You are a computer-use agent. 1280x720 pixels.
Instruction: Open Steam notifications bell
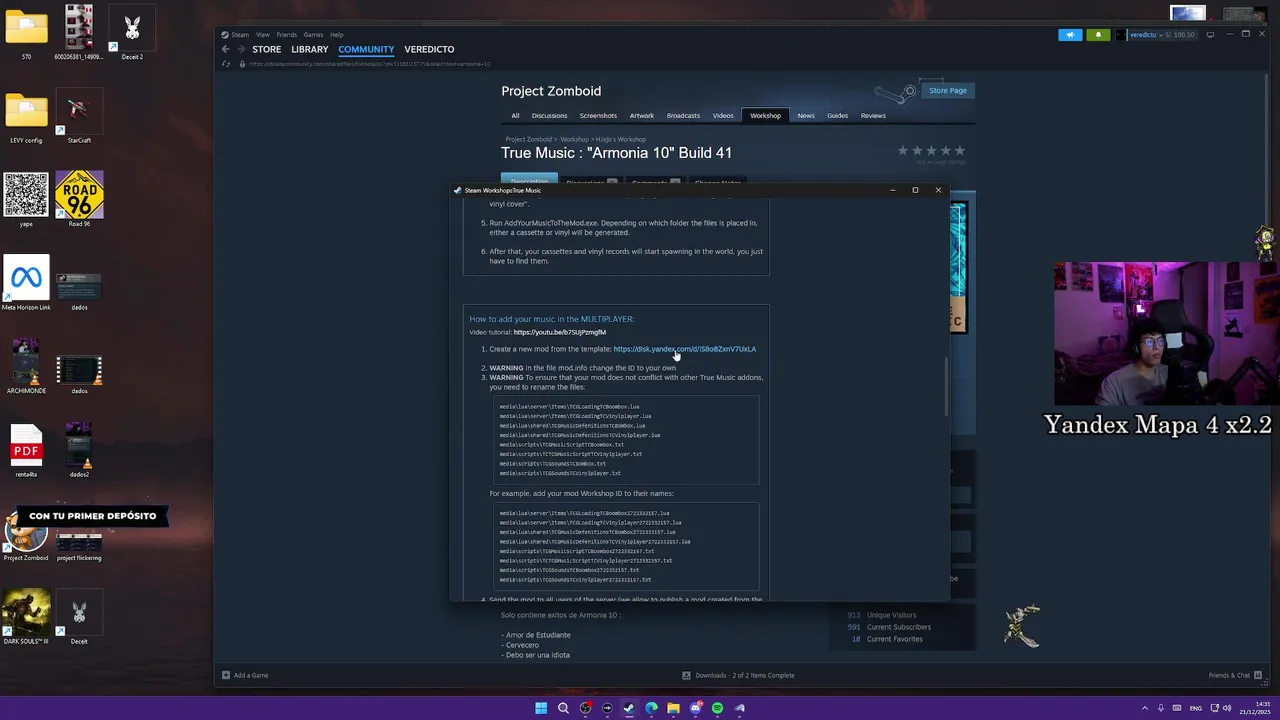tap(1097, 35)
